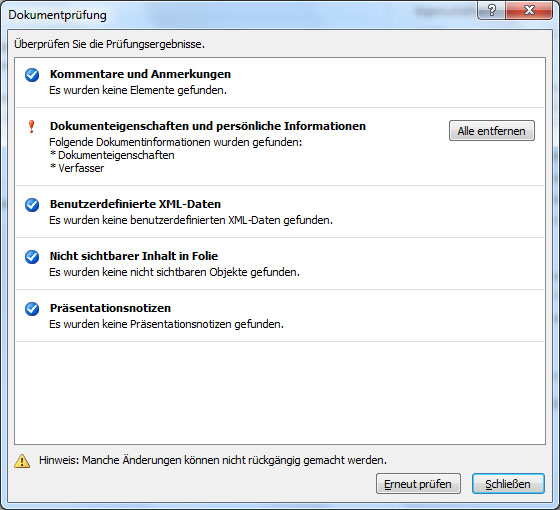The width and height of the screenshot is (560, 510).
Task: Click the Benutzerdefinierte XML-Daten heading
Action: click(x=135, y=204)
